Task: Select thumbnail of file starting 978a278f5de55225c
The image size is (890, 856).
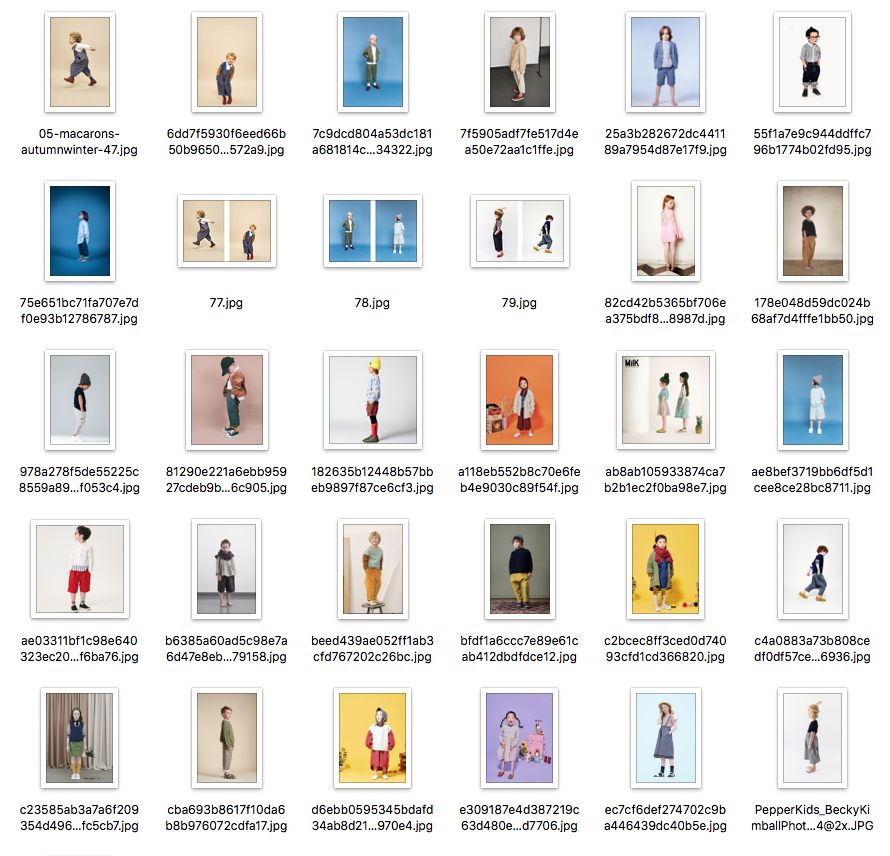Action: tap(79, 400)
